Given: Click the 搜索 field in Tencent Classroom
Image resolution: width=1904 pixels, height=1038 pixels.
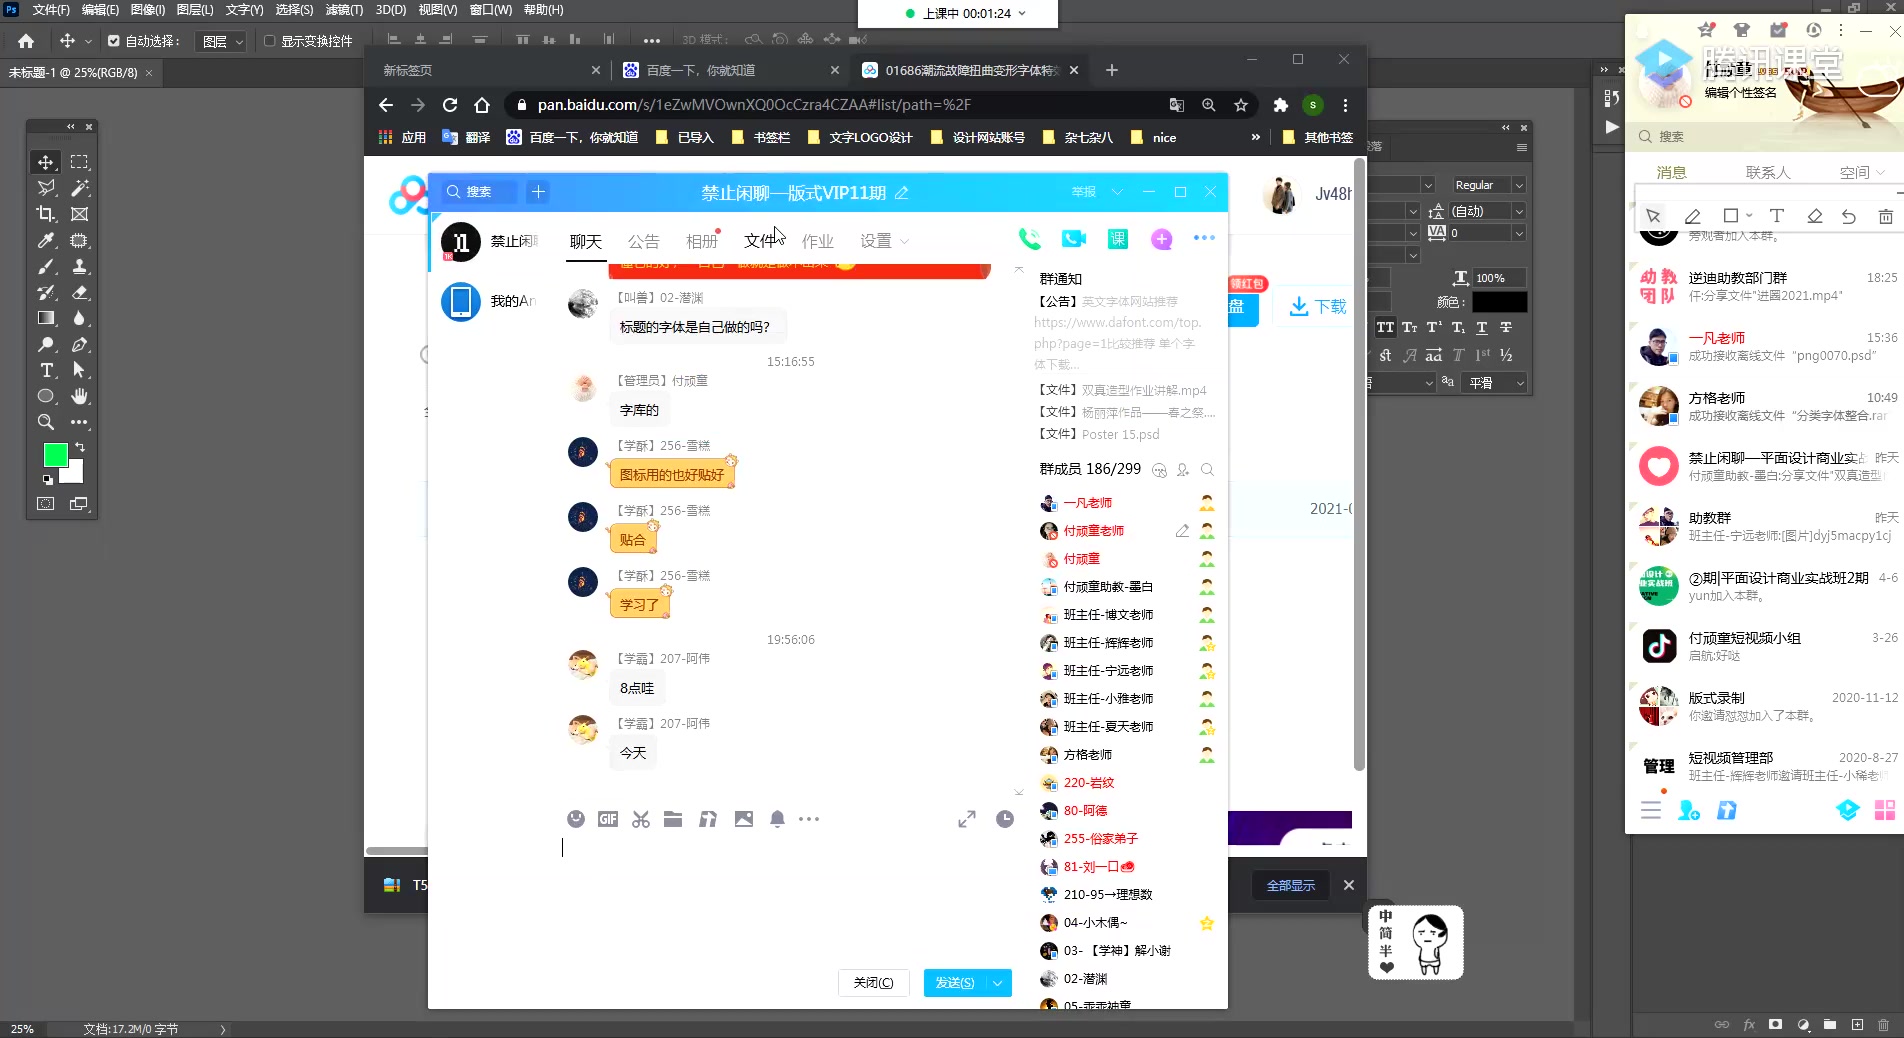Looking at the screenshot, I should coord(1765,136).
